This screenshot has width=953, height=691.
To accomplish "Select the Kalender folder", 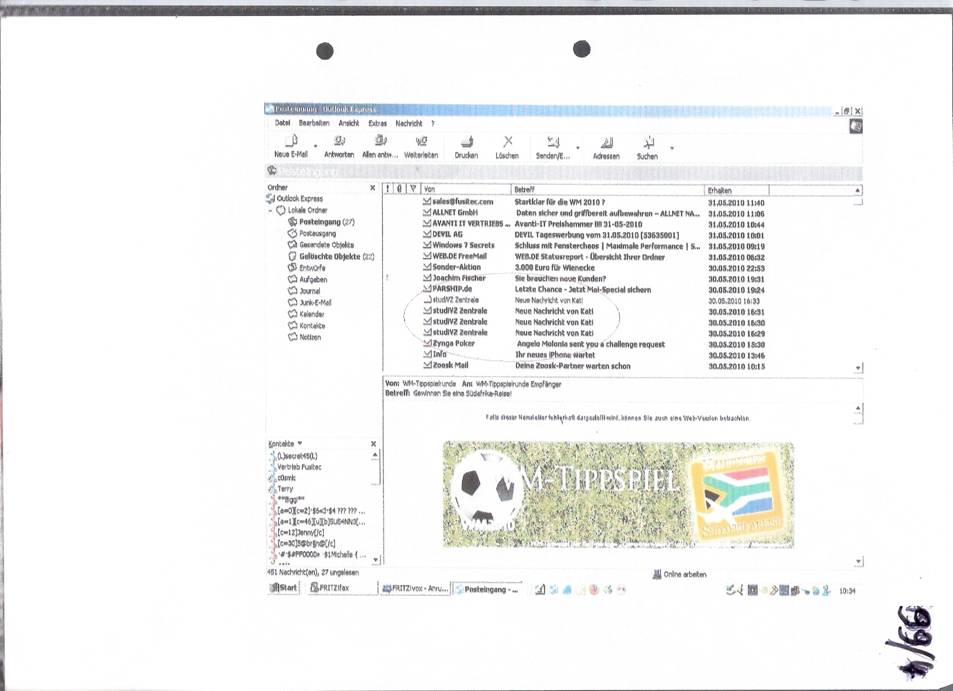I will pyautogui.click(x=306, y=314).
